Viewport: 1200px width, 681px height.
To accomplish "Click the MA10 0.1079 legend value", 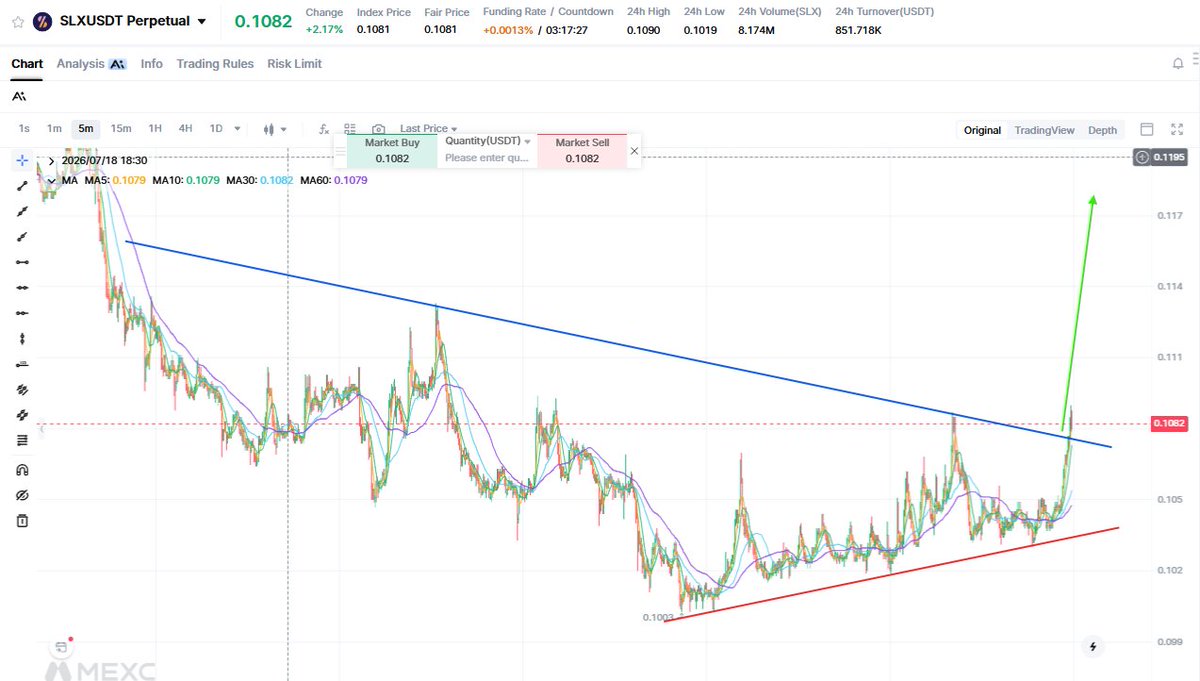I will click(185, 180).
